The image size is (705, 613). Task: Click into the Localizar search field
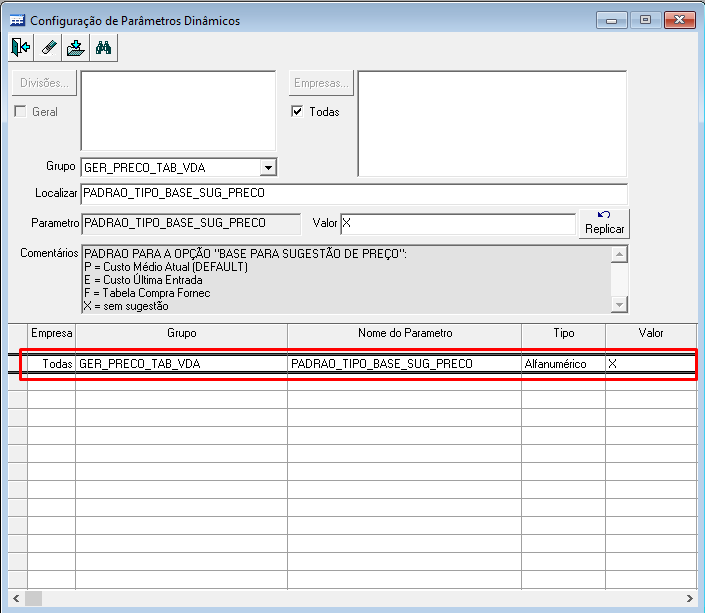click(x=354, y=193)
